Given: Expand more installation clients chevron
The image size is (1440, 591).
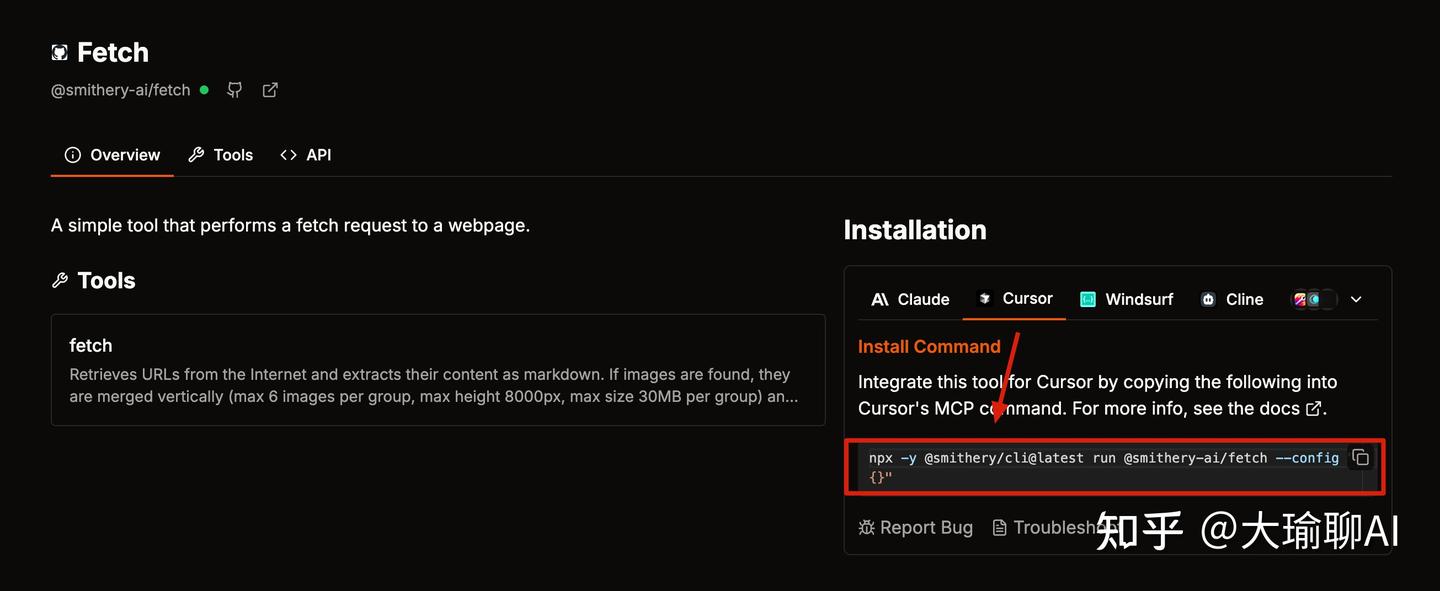Looking at the screenshot, I should pyautogui.click(x=1356, y=299).
